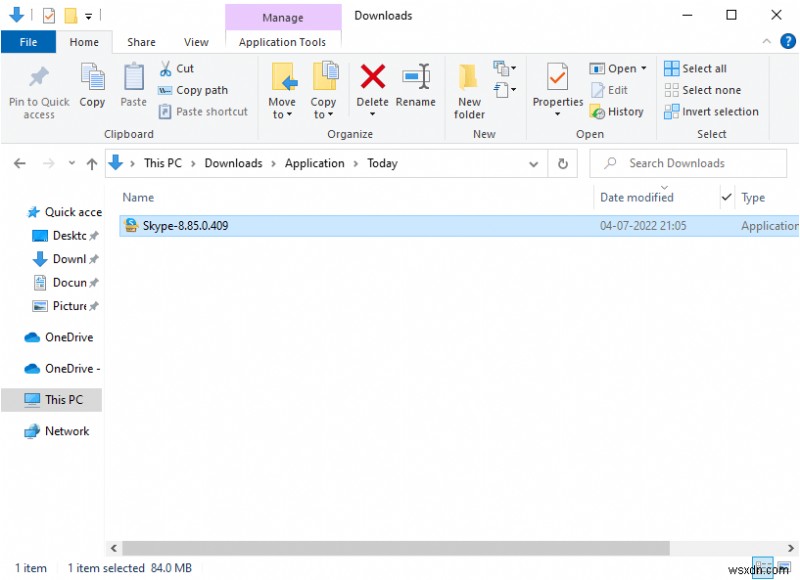800x580 pixels.
Task: Open pinned Pictures folder in sidebar
Action: pos(65,306)
